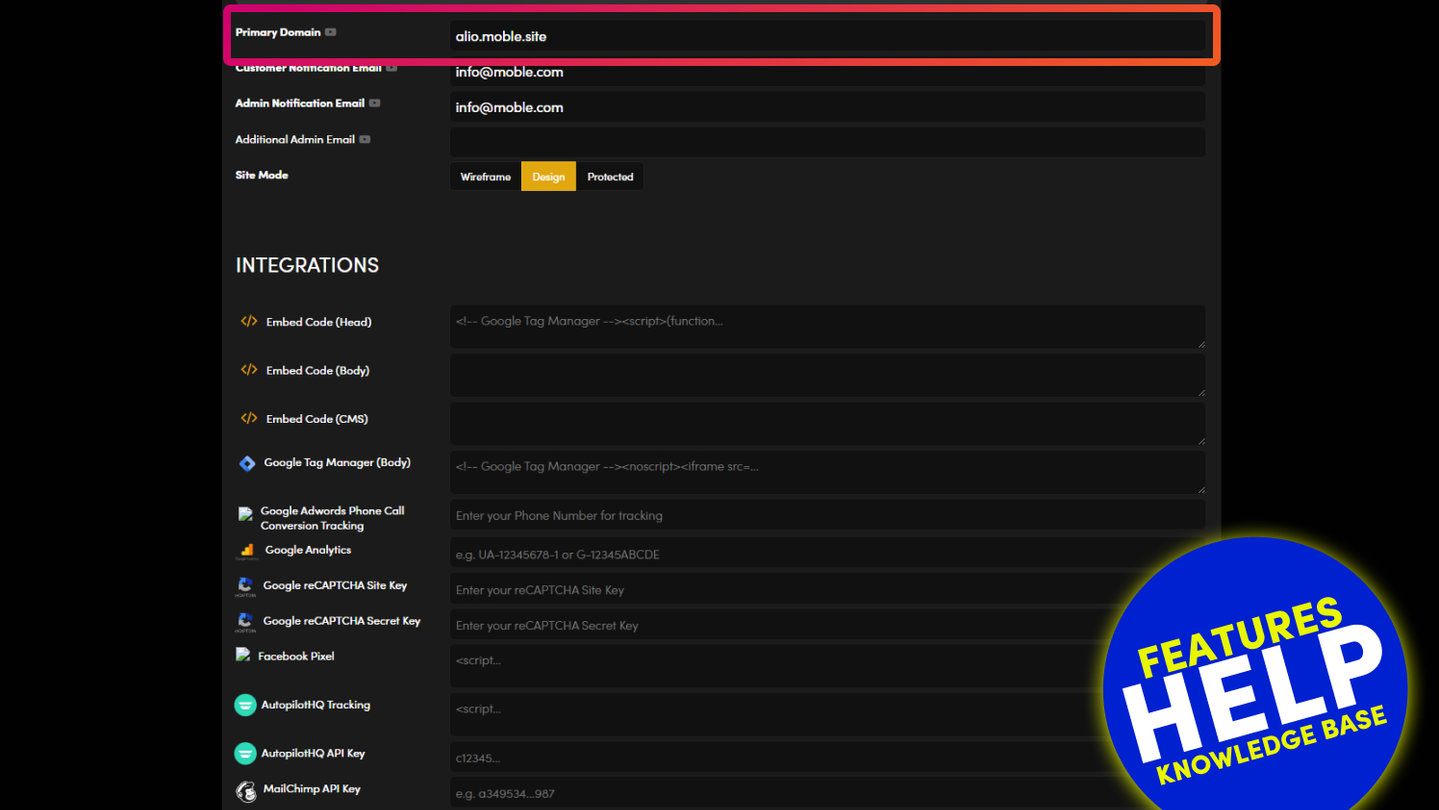Switch Site Mode to Wireframe

(485, 177)
